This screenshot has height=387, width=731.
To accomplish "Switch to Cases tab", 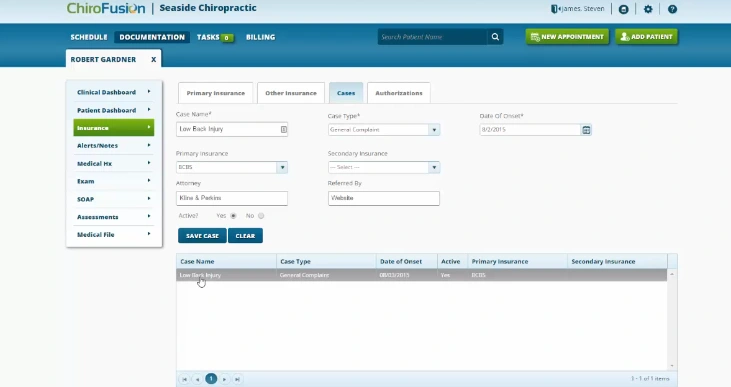I will [x=346, y=93].
